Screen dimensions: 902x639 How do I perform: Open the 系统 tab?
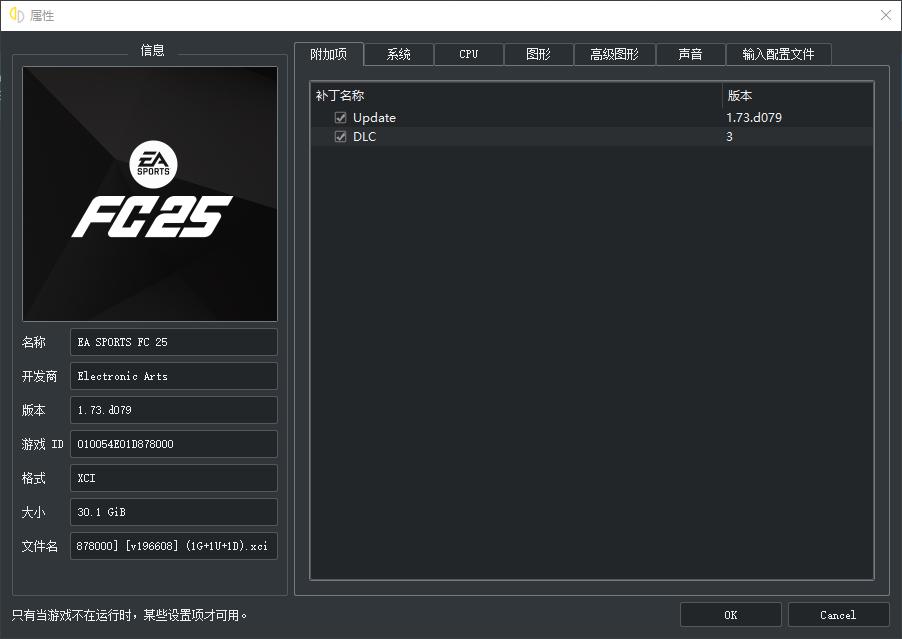tap(399, 54)
